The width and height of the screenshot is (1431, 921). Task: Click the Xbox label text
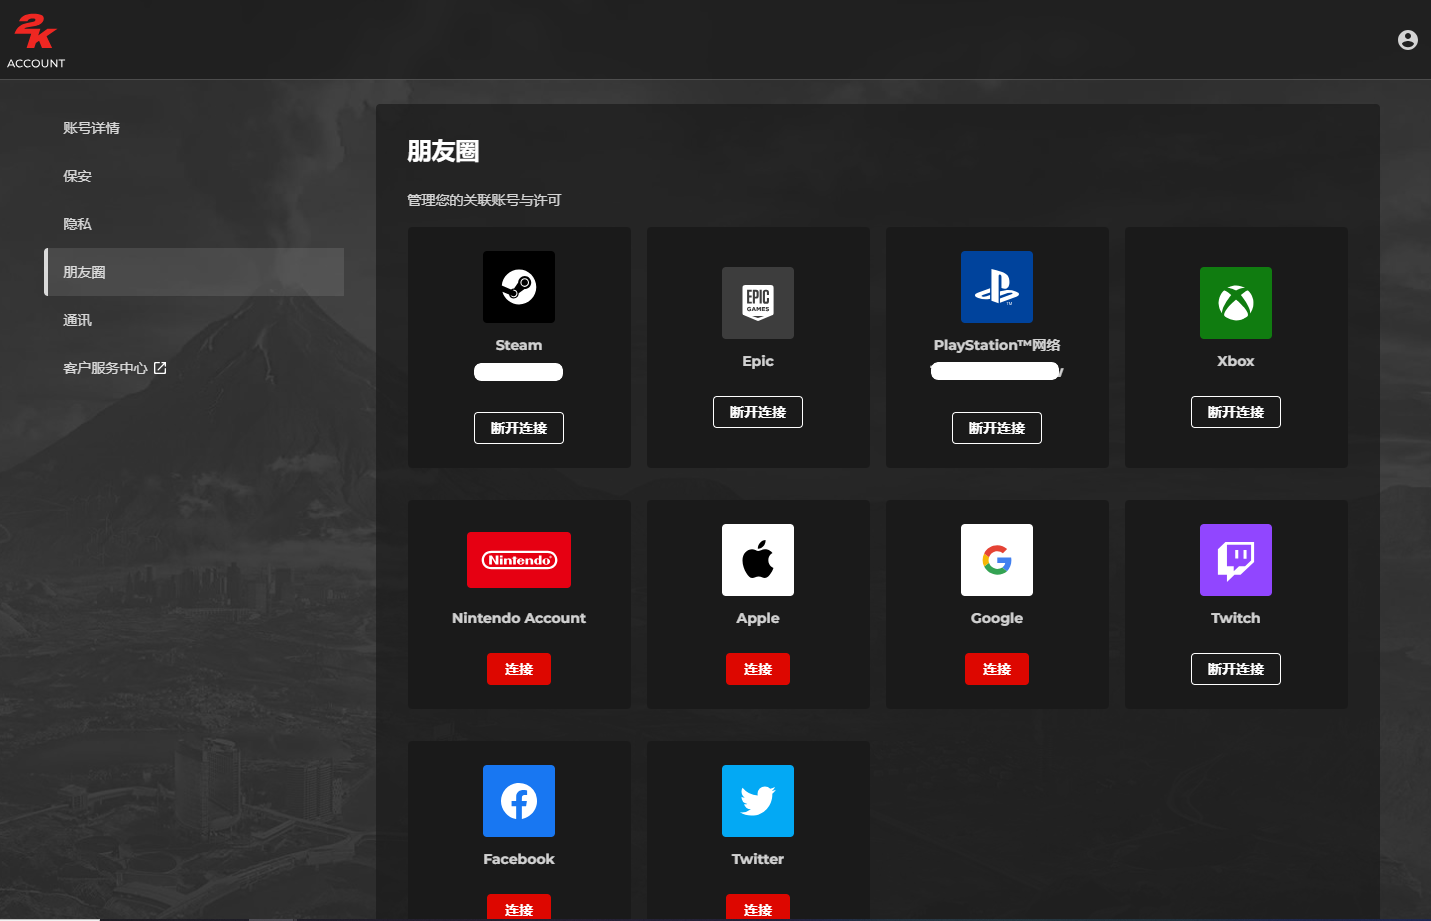click(x=1236, y=361)
